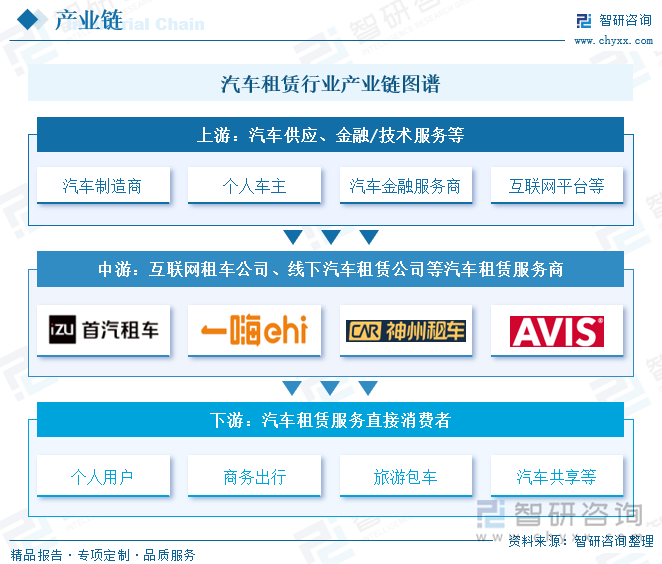This screenshot has width=662, height=564.
Task: Click the title 汽车租赁行业产业链图谱
Action: point(330,84)
